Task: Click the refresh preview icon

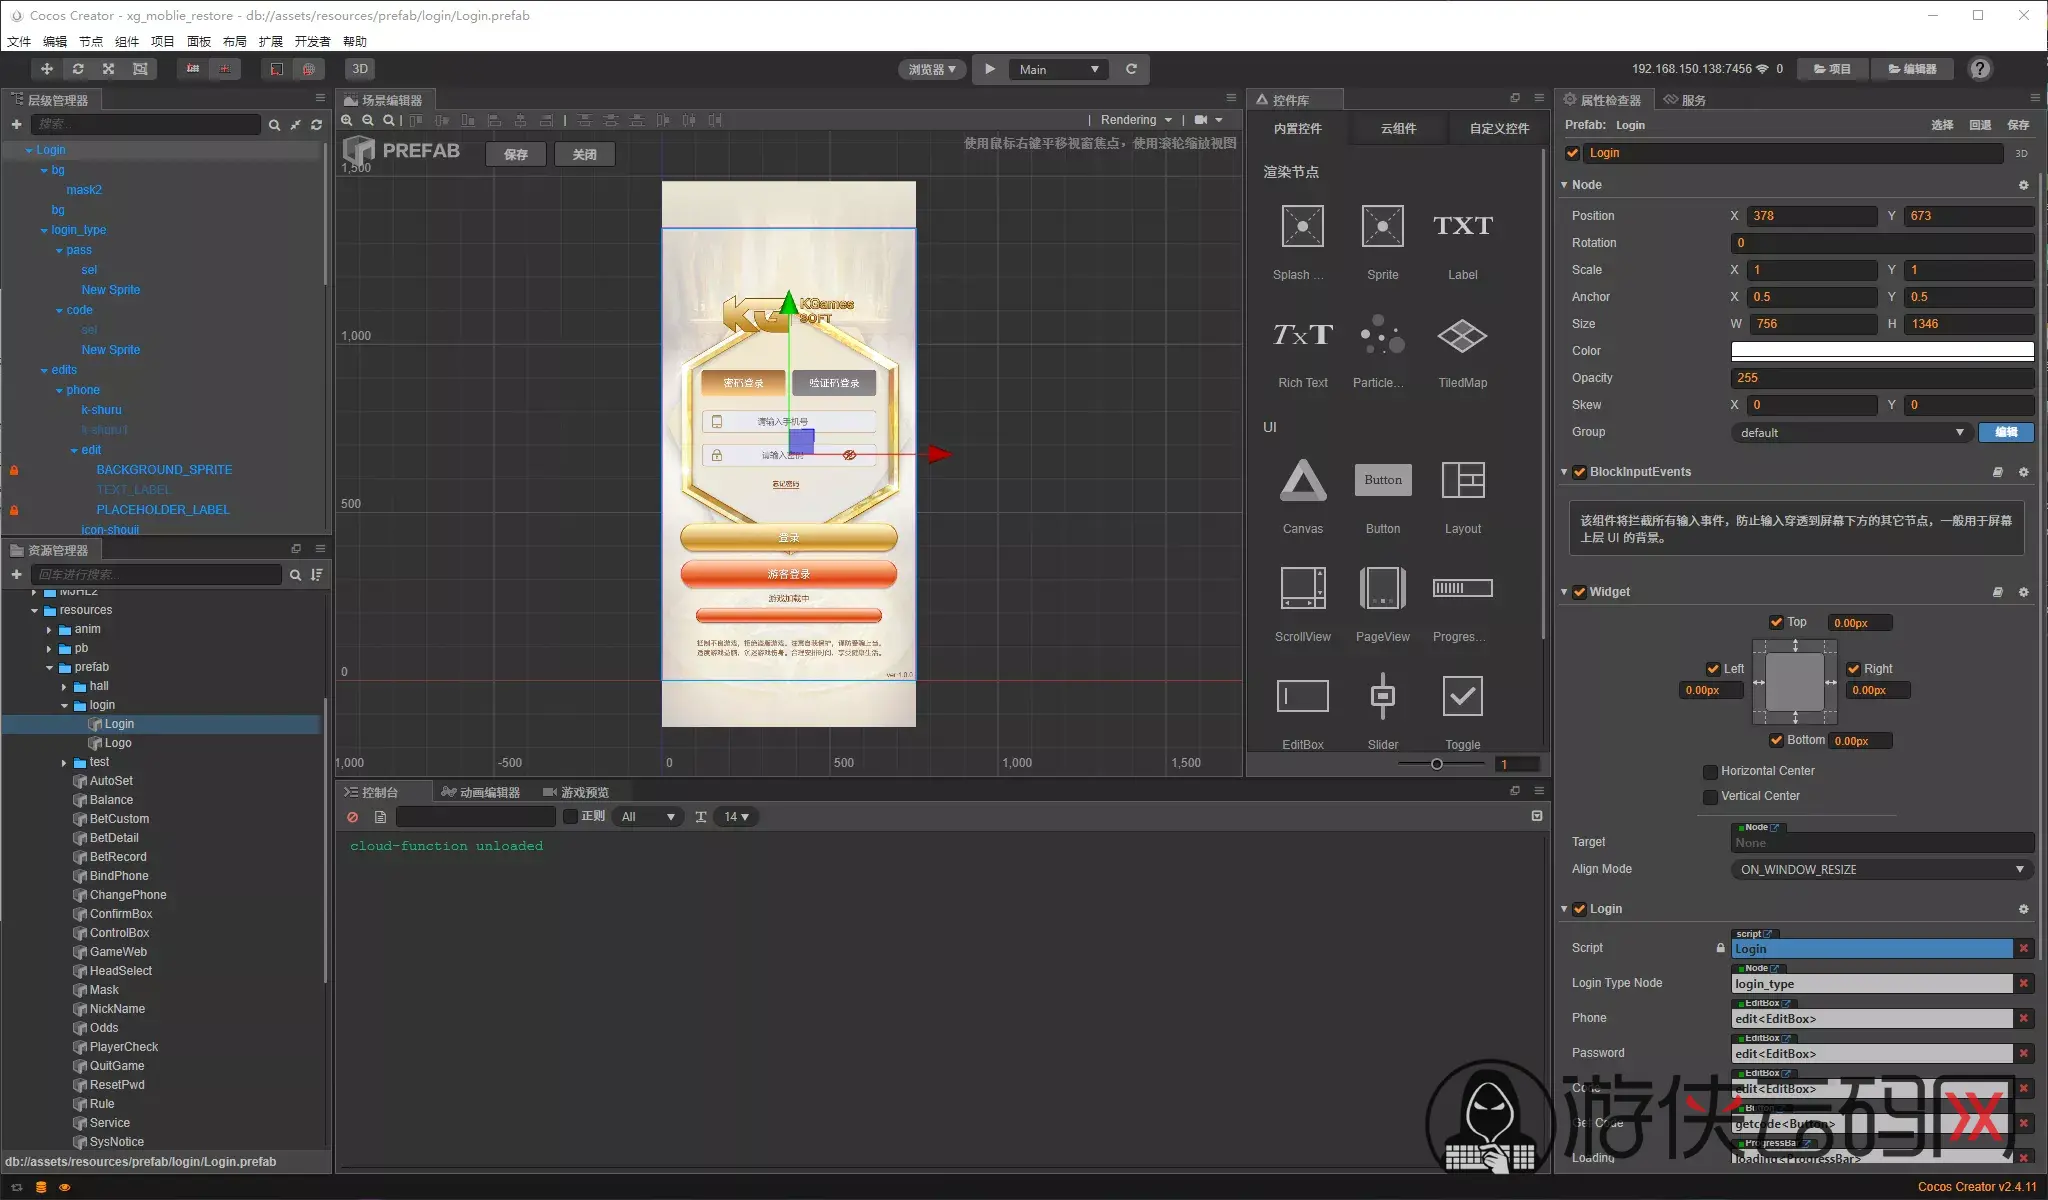Action: [1131, 69]
